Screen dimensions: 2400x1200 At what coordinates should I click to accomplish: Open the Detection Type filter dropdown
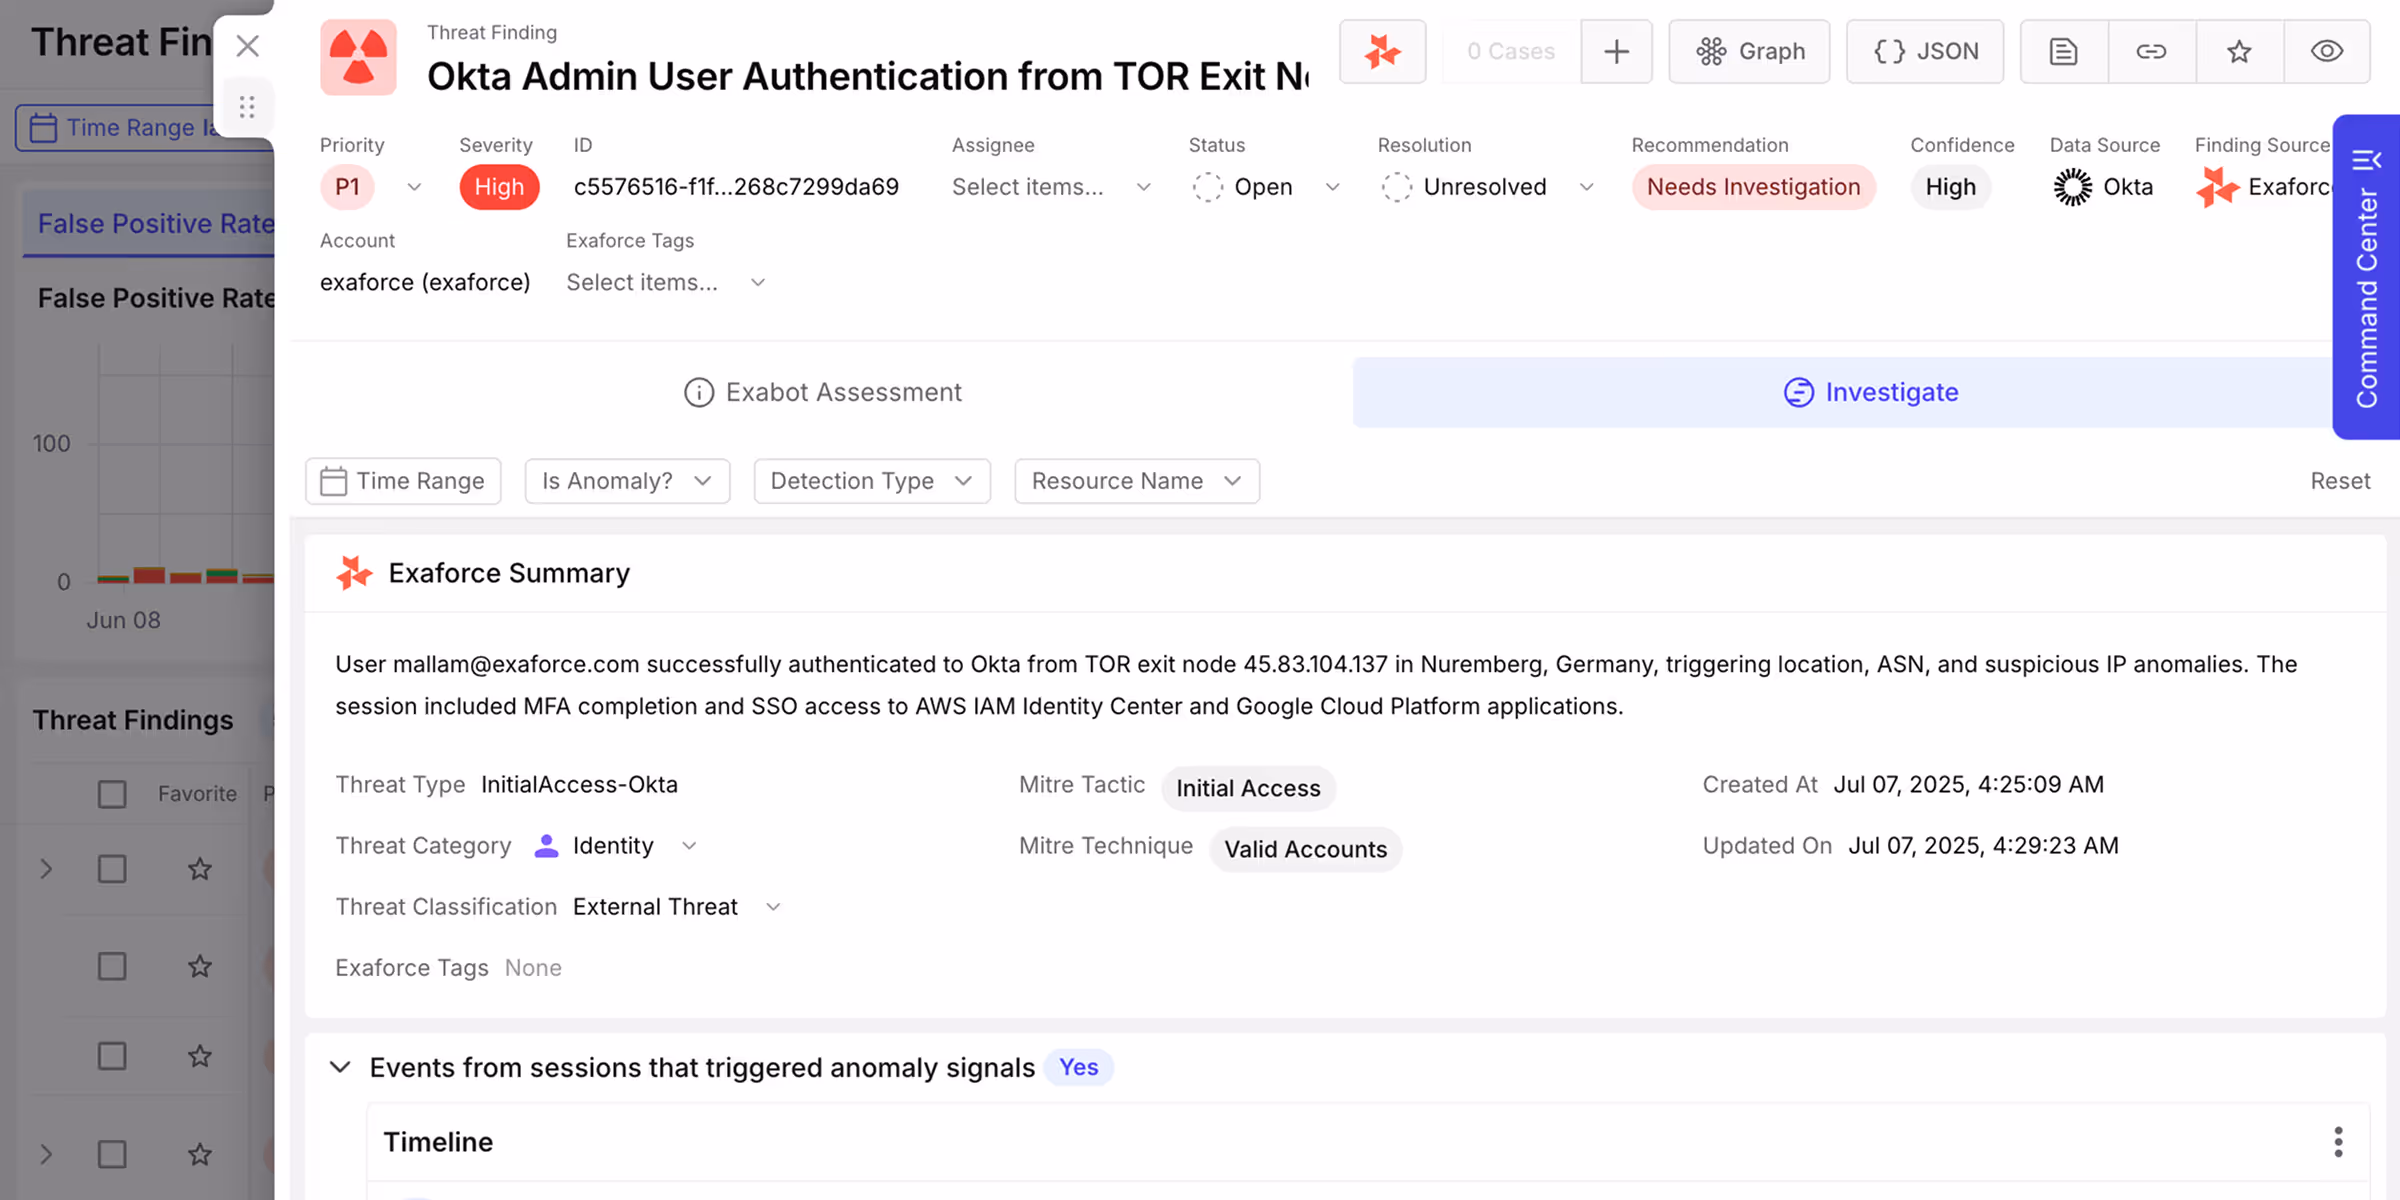(872, 481)
